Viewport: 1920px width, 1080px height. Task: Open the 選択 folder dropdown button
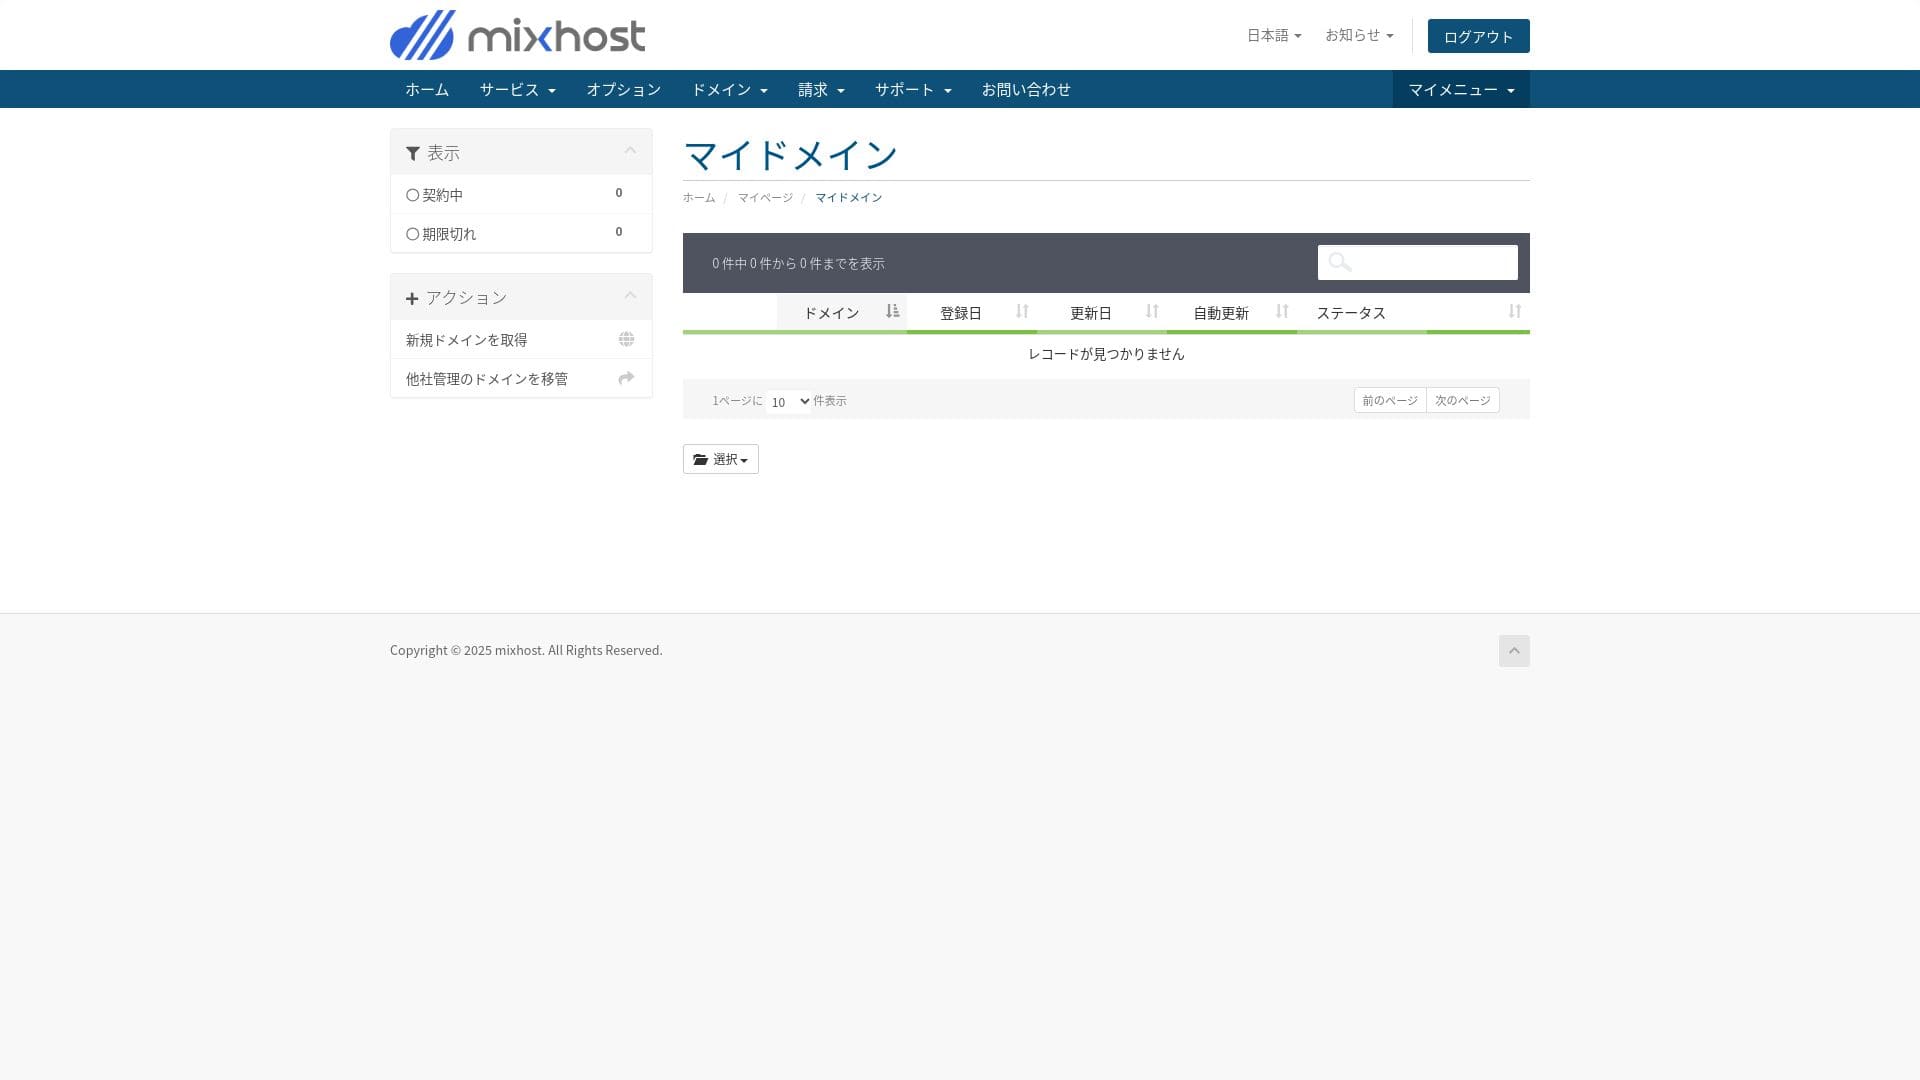tap(720, 459)
